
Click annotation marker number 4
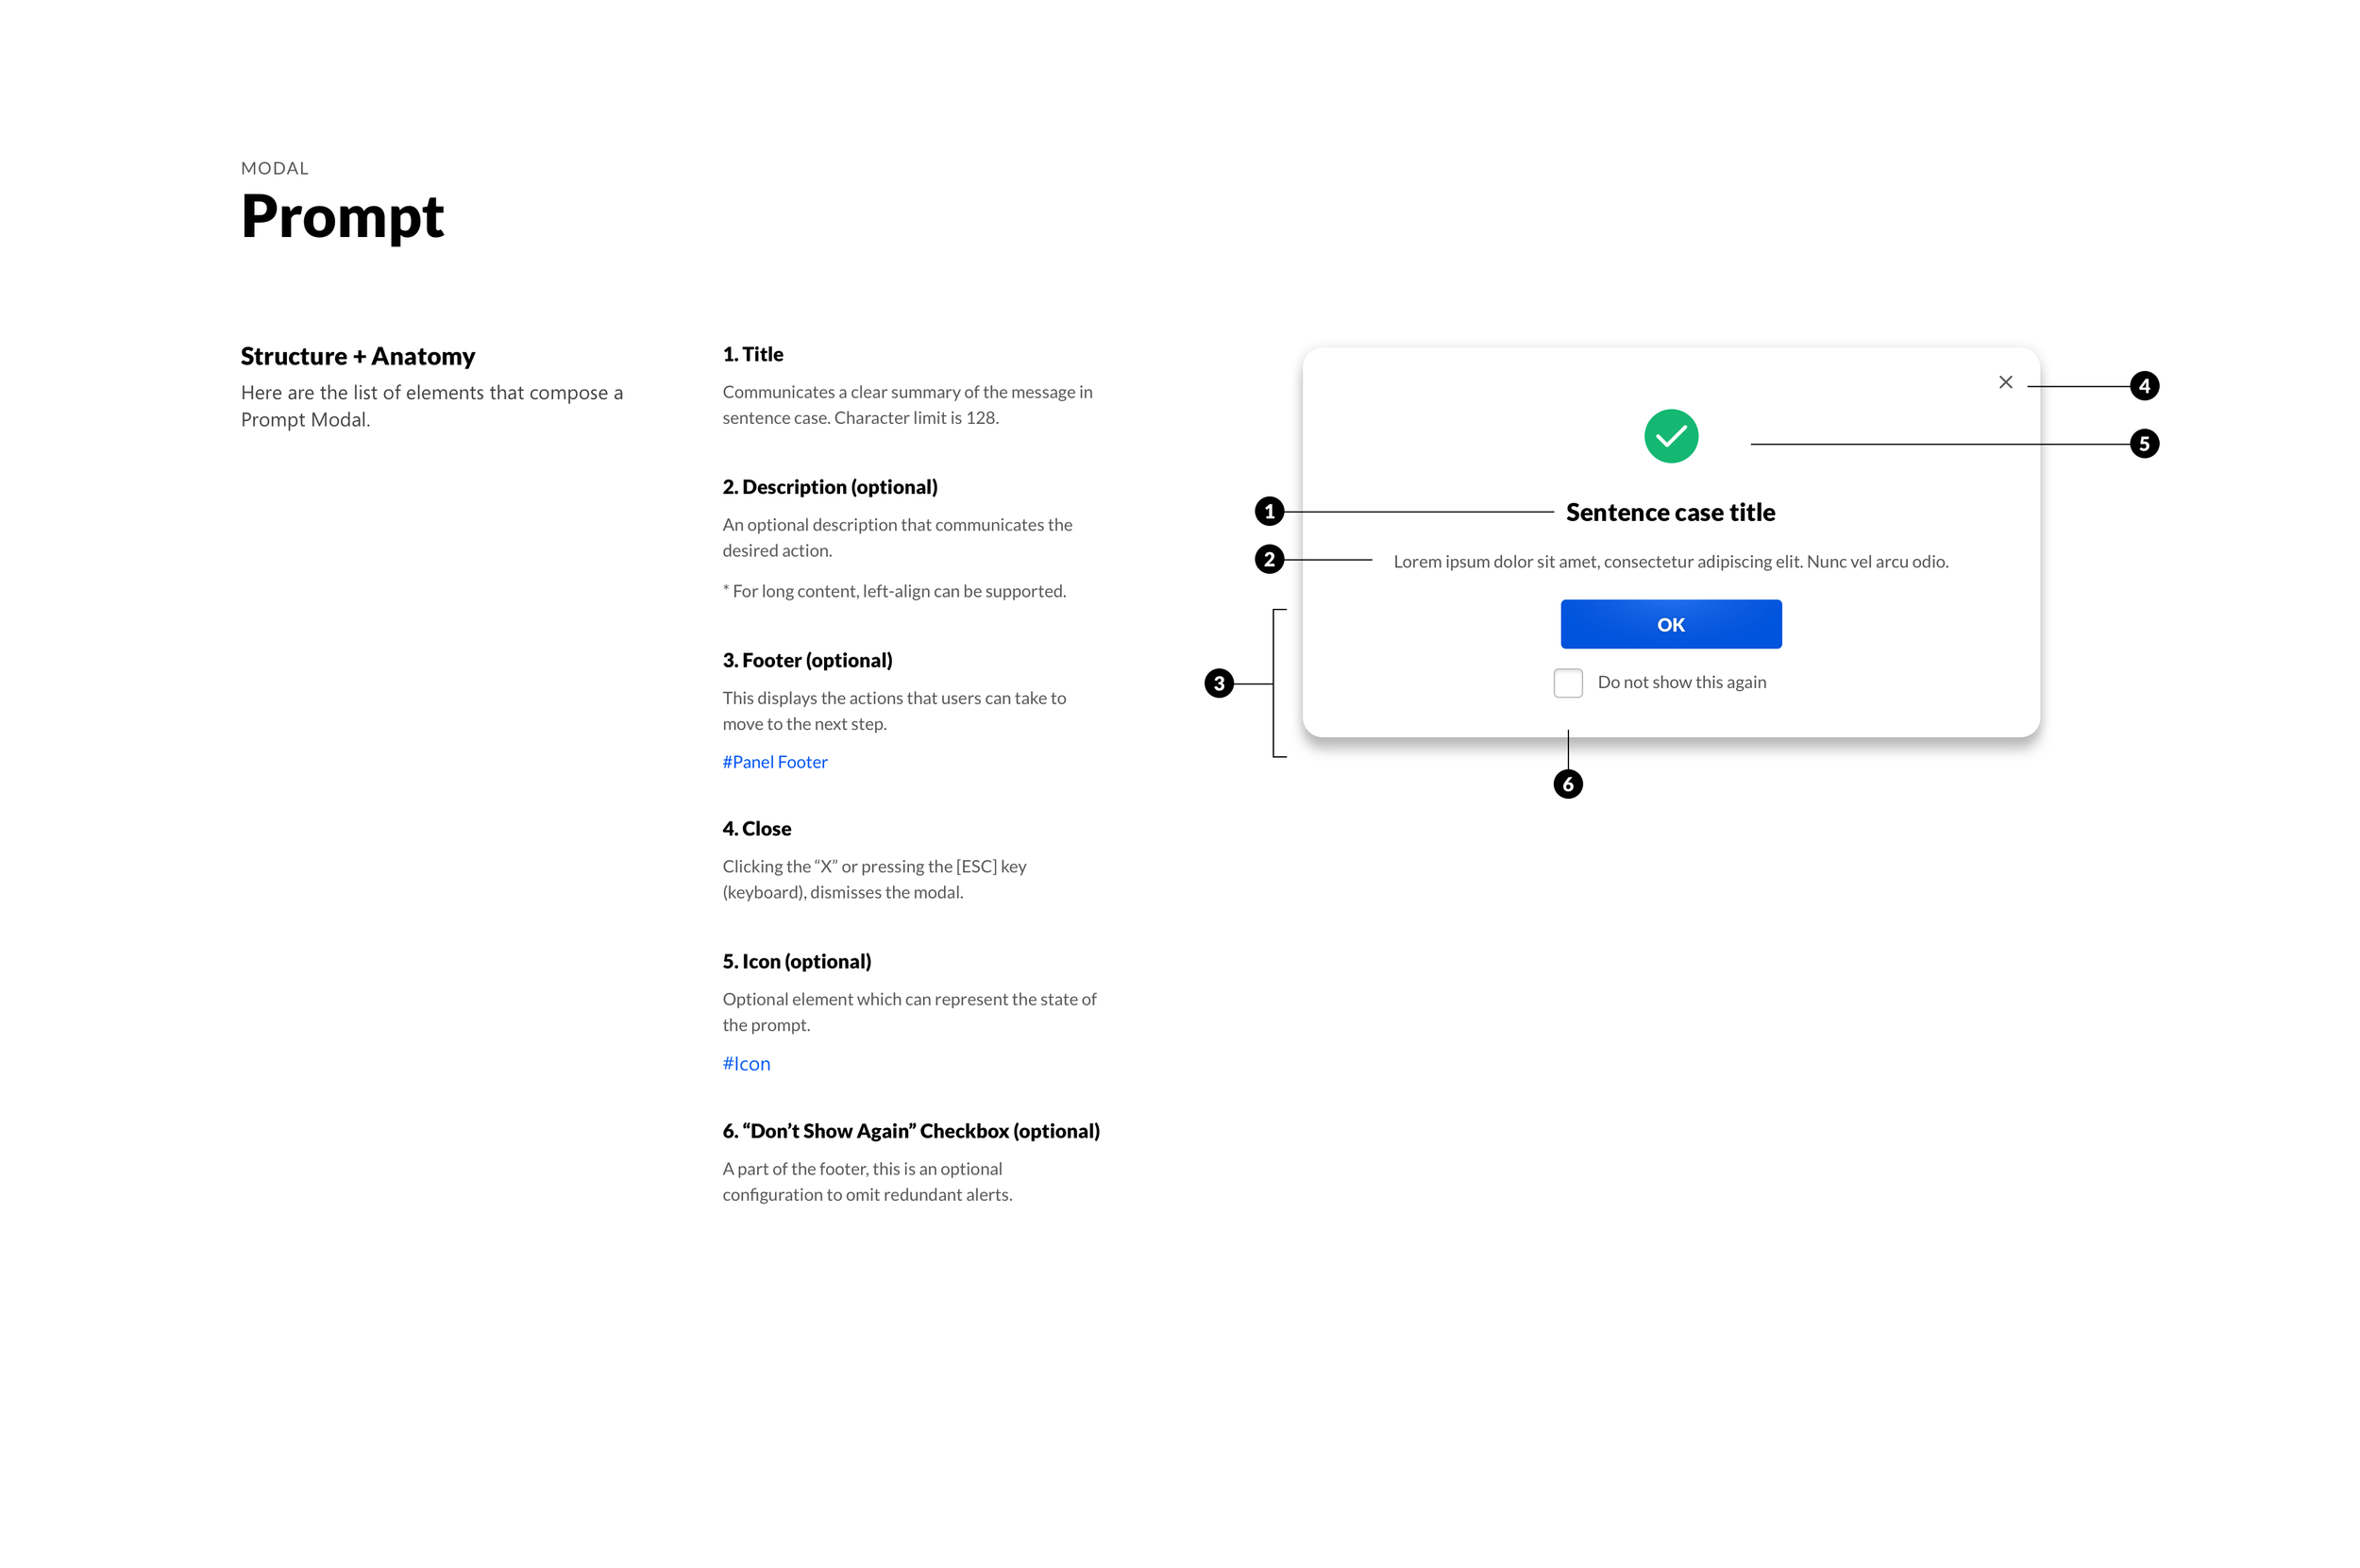pyautogui.click(x=2143, y=386)
